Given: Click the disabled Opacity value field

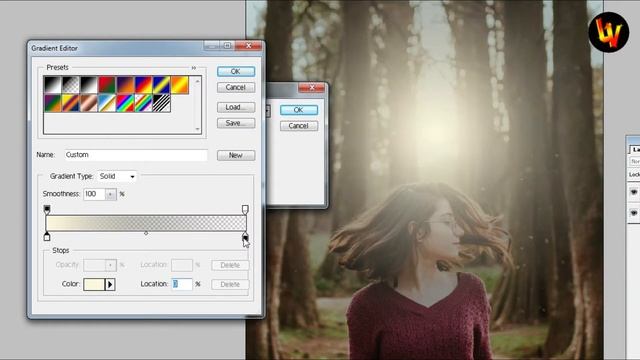Looking at the screenshot, I should [x=95, y=265].
